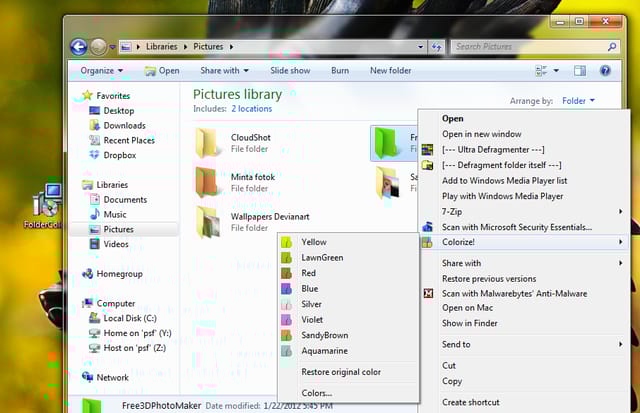Expand the Share with context submenu
This screenshot has width=640, height=413.
click(620, 263)
